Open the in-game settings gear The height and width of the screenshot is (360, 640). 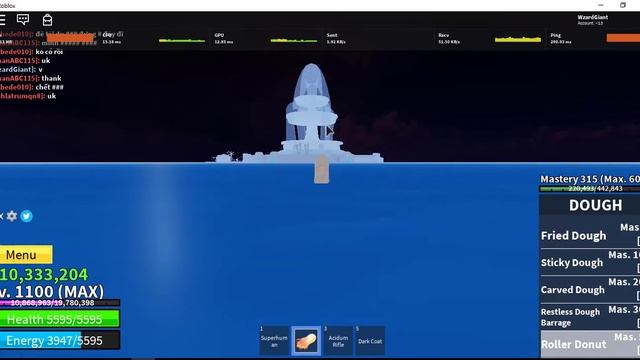12,216
